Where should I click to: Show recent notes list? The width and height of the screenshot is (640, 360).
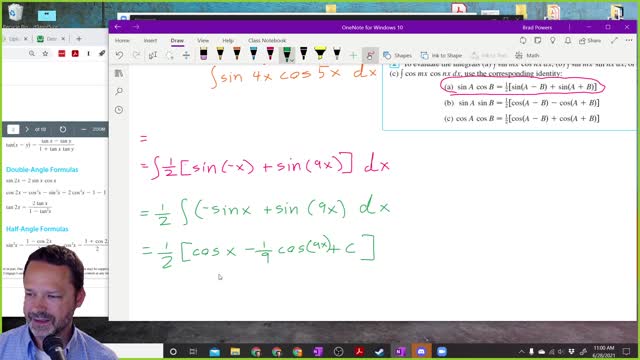[x=119, y=110]
